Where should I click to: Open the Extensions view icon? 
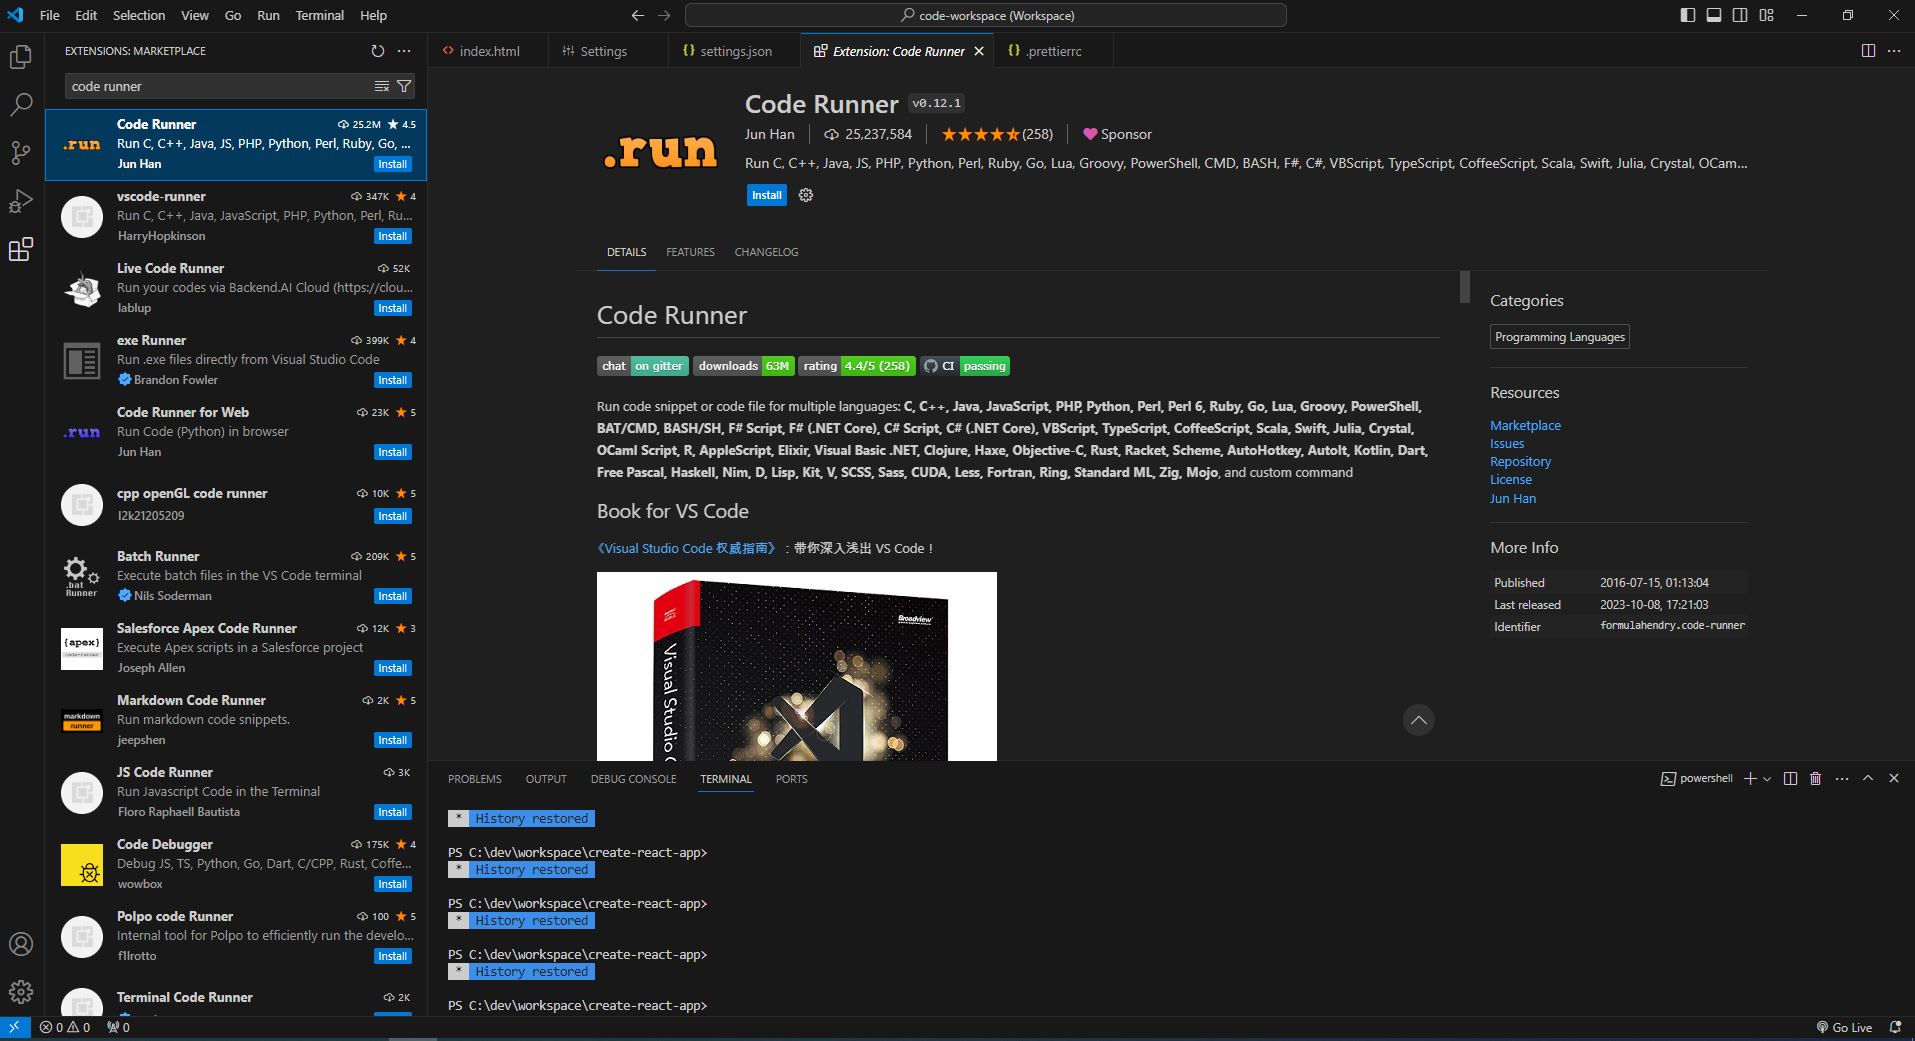click(21, 249)
